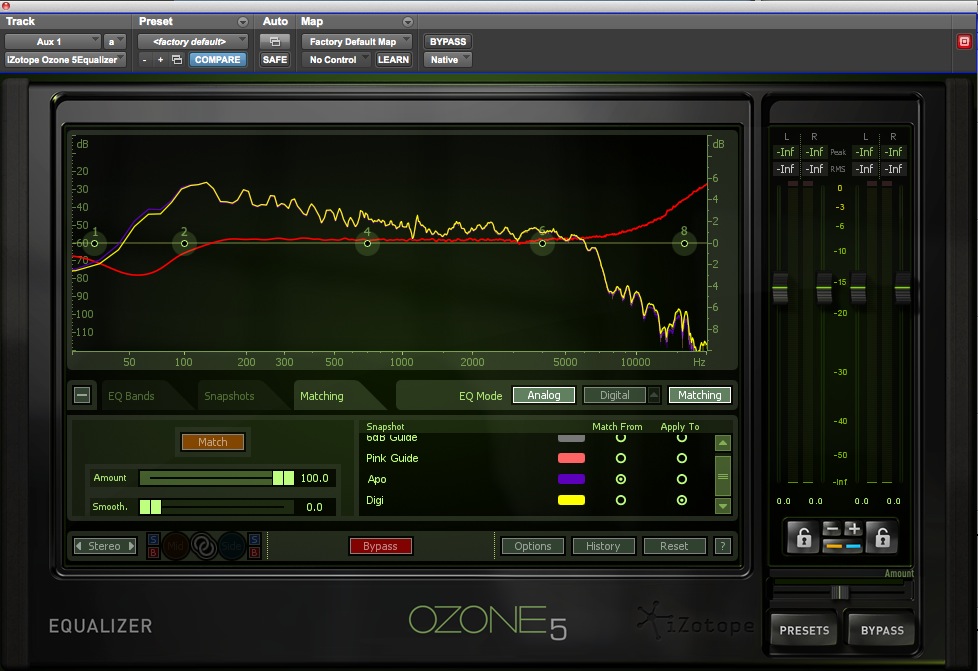Screen dimensions: 978x671
Task: Select Apply To radio for Pink Guide
Action: [682, 458]
